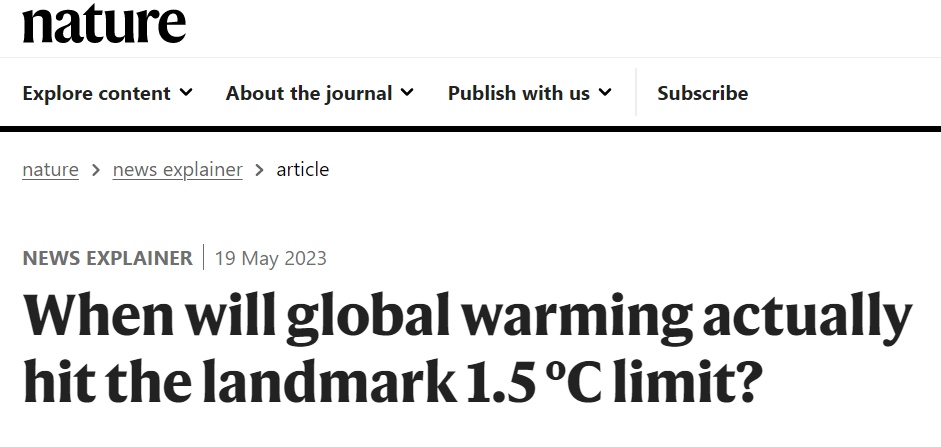This screenshot has width=941, height=447.
Task: Open the About the journal chevron arrow
Action: (x=407, y=92)
